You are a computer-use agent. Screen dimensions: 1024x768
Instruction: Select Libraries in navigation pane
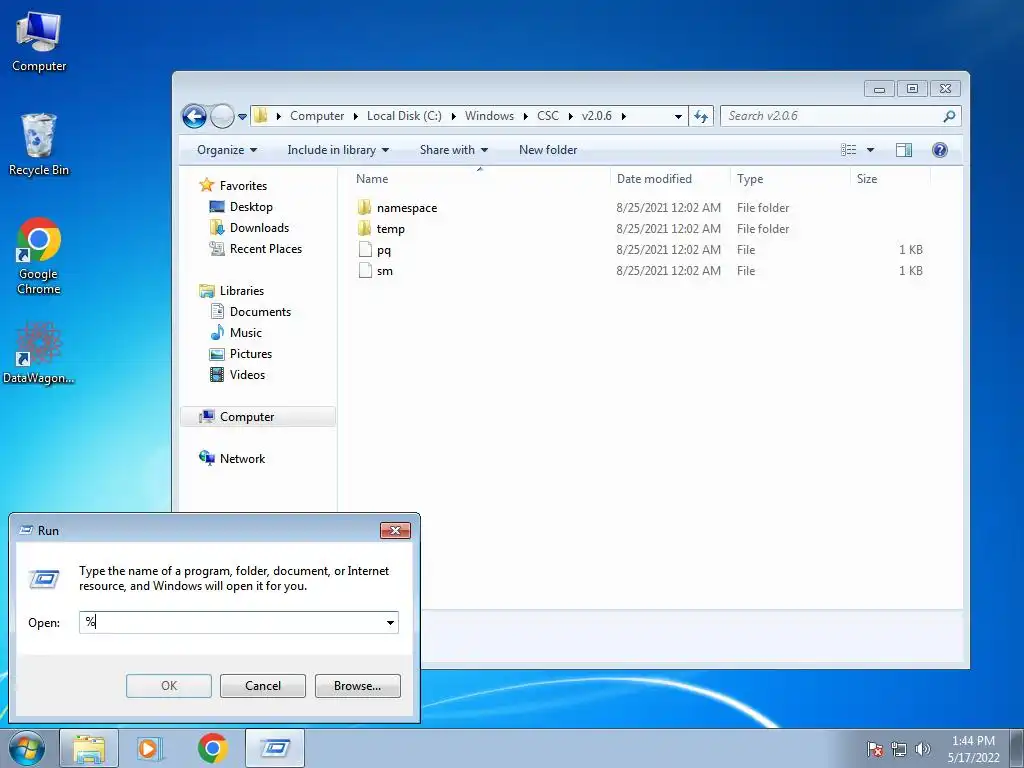(232, 291)
